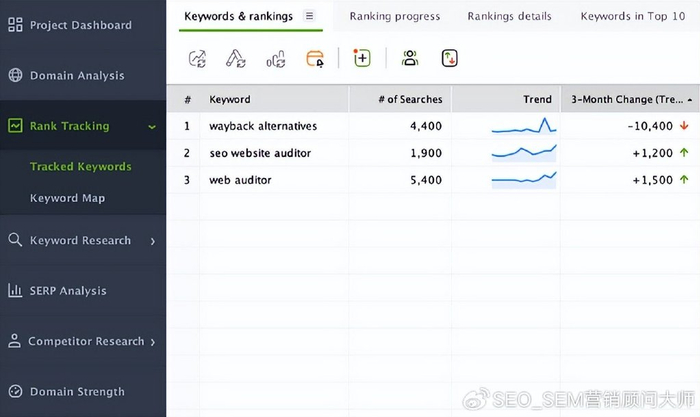The height and width of the screenshot is (417, 700).
Task: Click the green add keywords icon
Action: tap(362, 59)
